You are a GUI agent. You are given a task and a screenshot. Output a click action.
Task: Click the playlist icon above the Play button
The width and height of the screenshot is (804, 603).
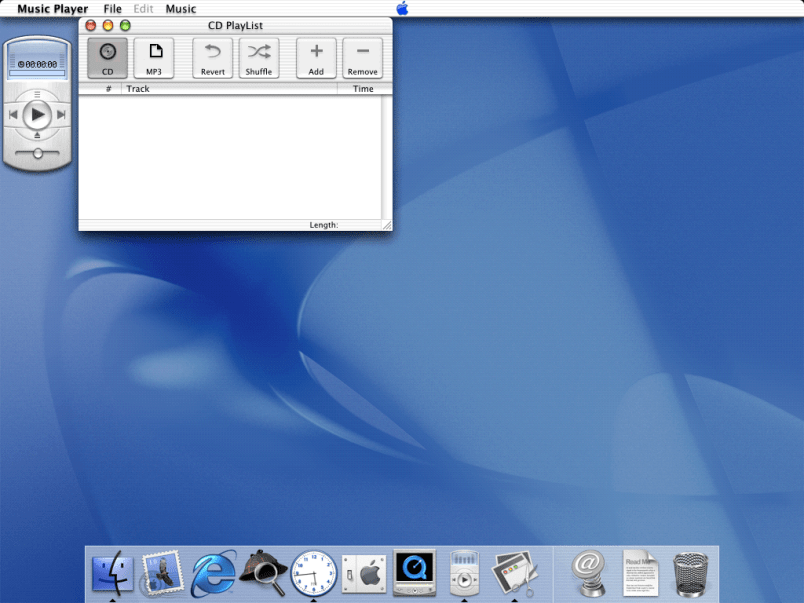coord(38,94)
